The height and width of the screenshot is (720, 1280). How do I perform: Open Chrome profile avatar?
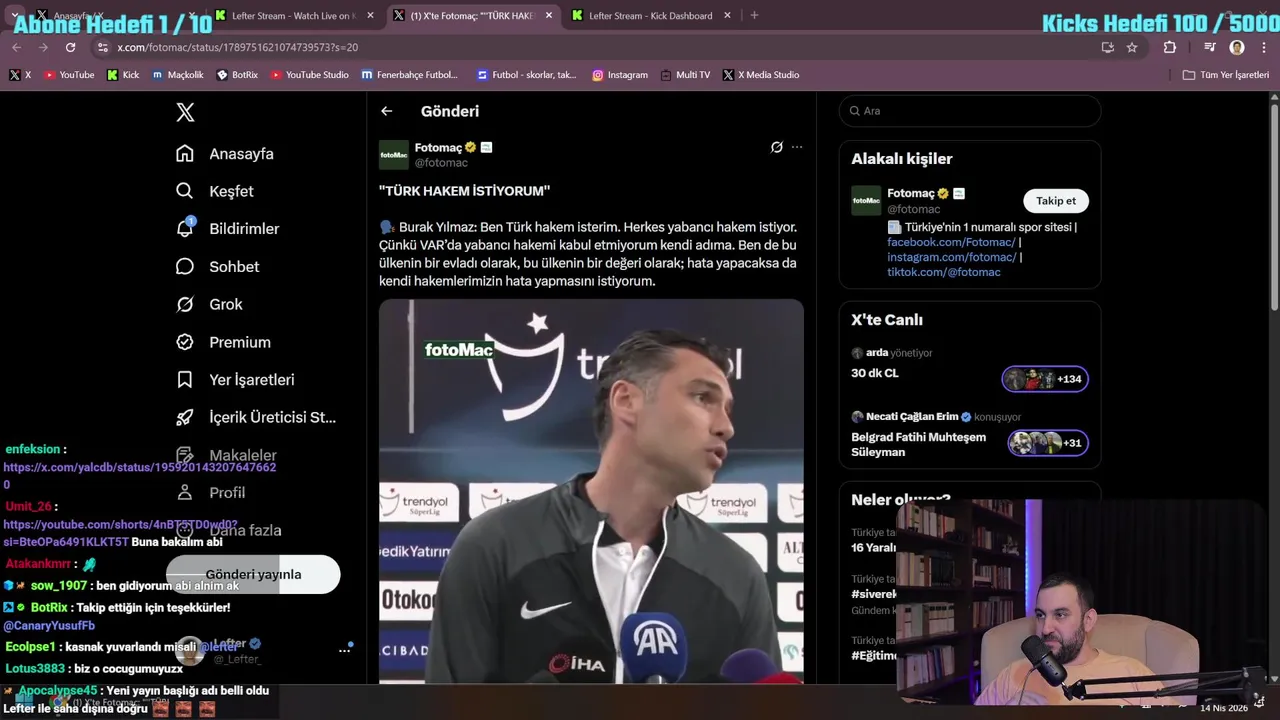pos(1237,47)
